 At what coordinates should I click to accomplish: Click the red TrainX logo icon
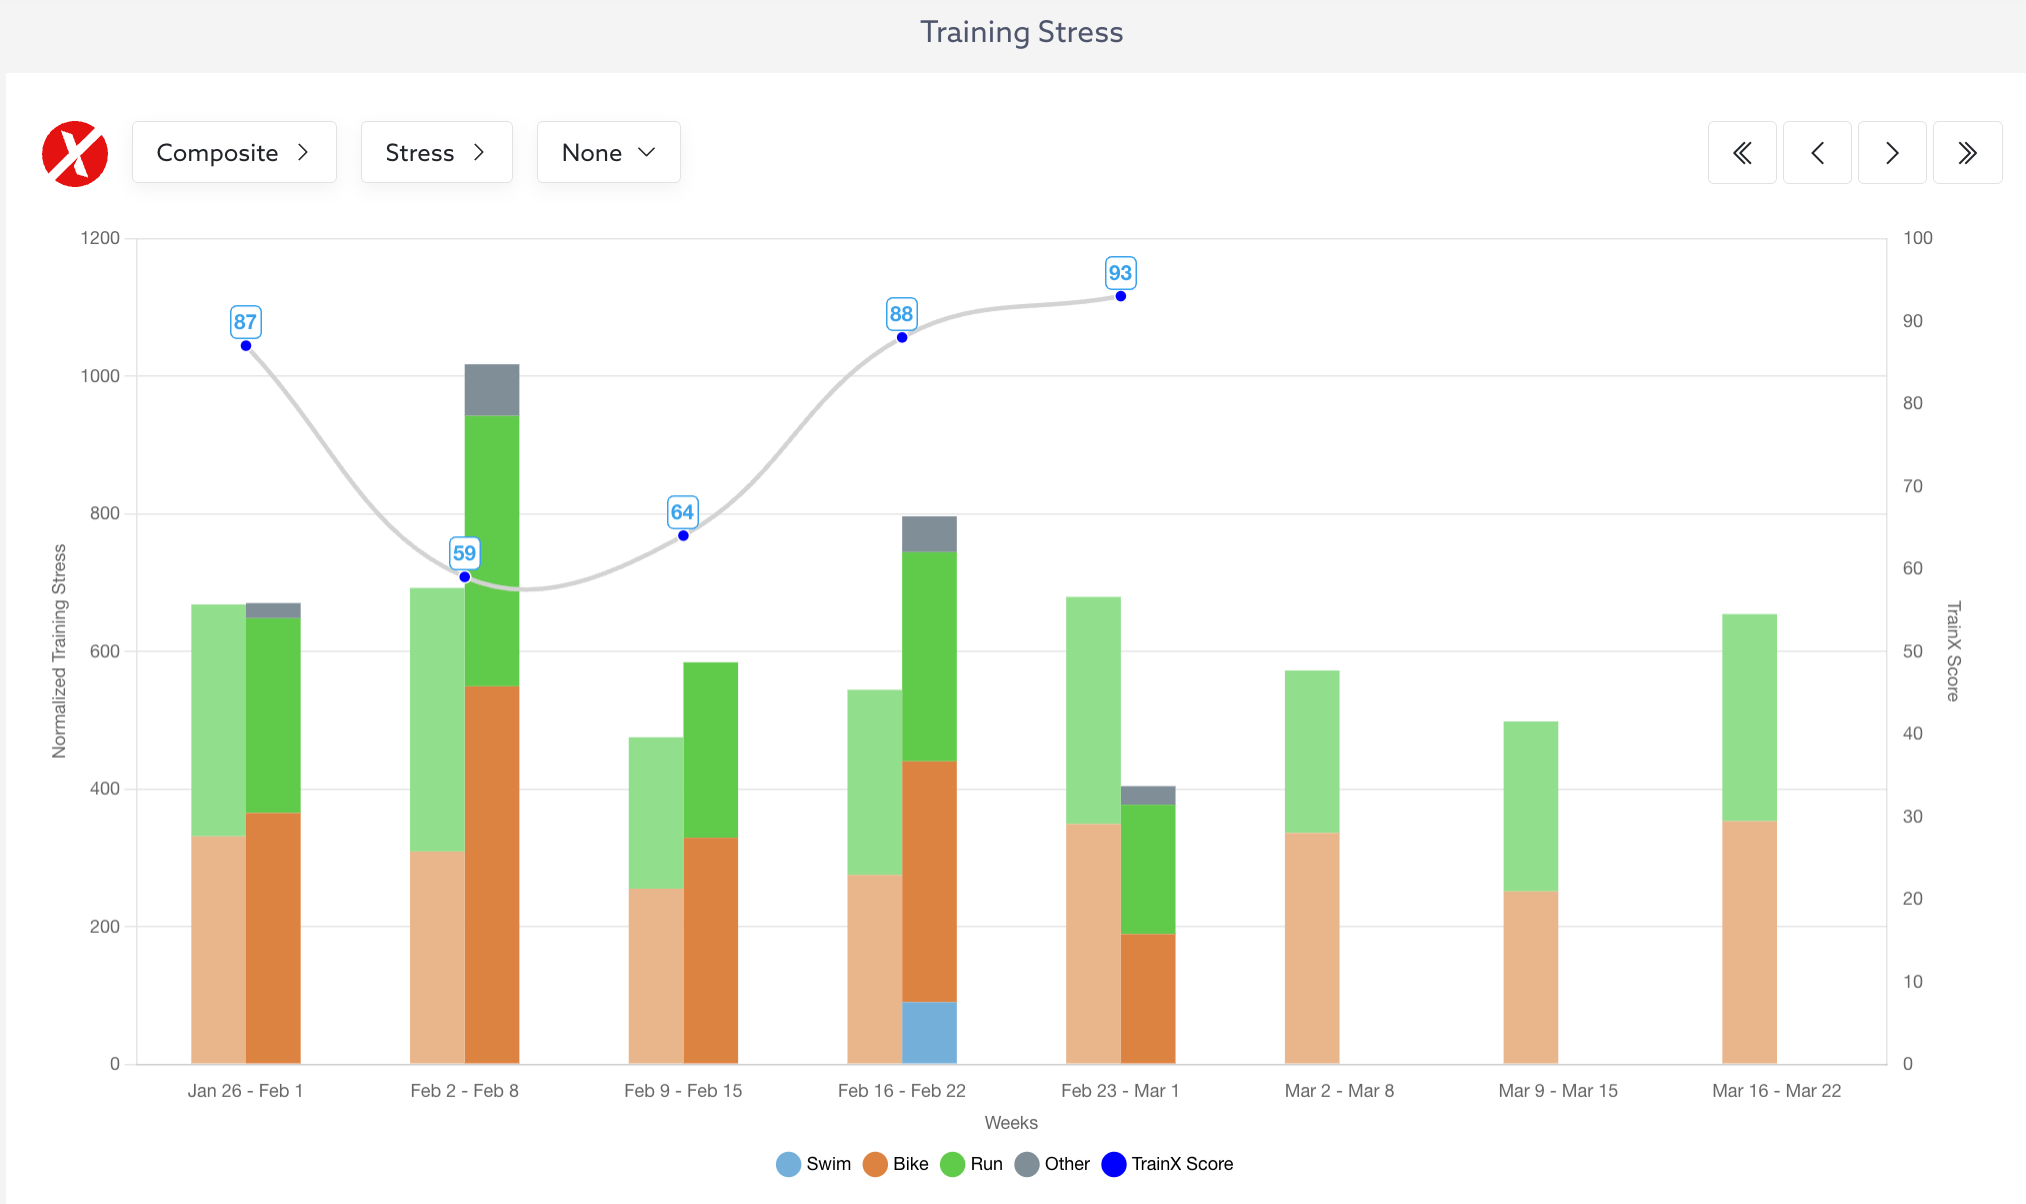click(x=75, y=153)
